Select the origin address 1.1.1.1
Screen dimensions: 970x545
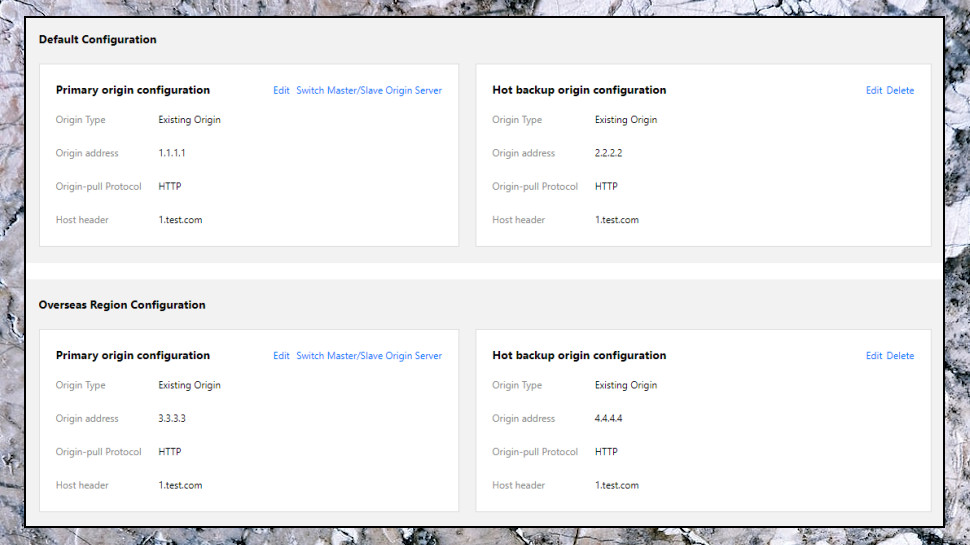pyautogui.click(x=172, y=153)
